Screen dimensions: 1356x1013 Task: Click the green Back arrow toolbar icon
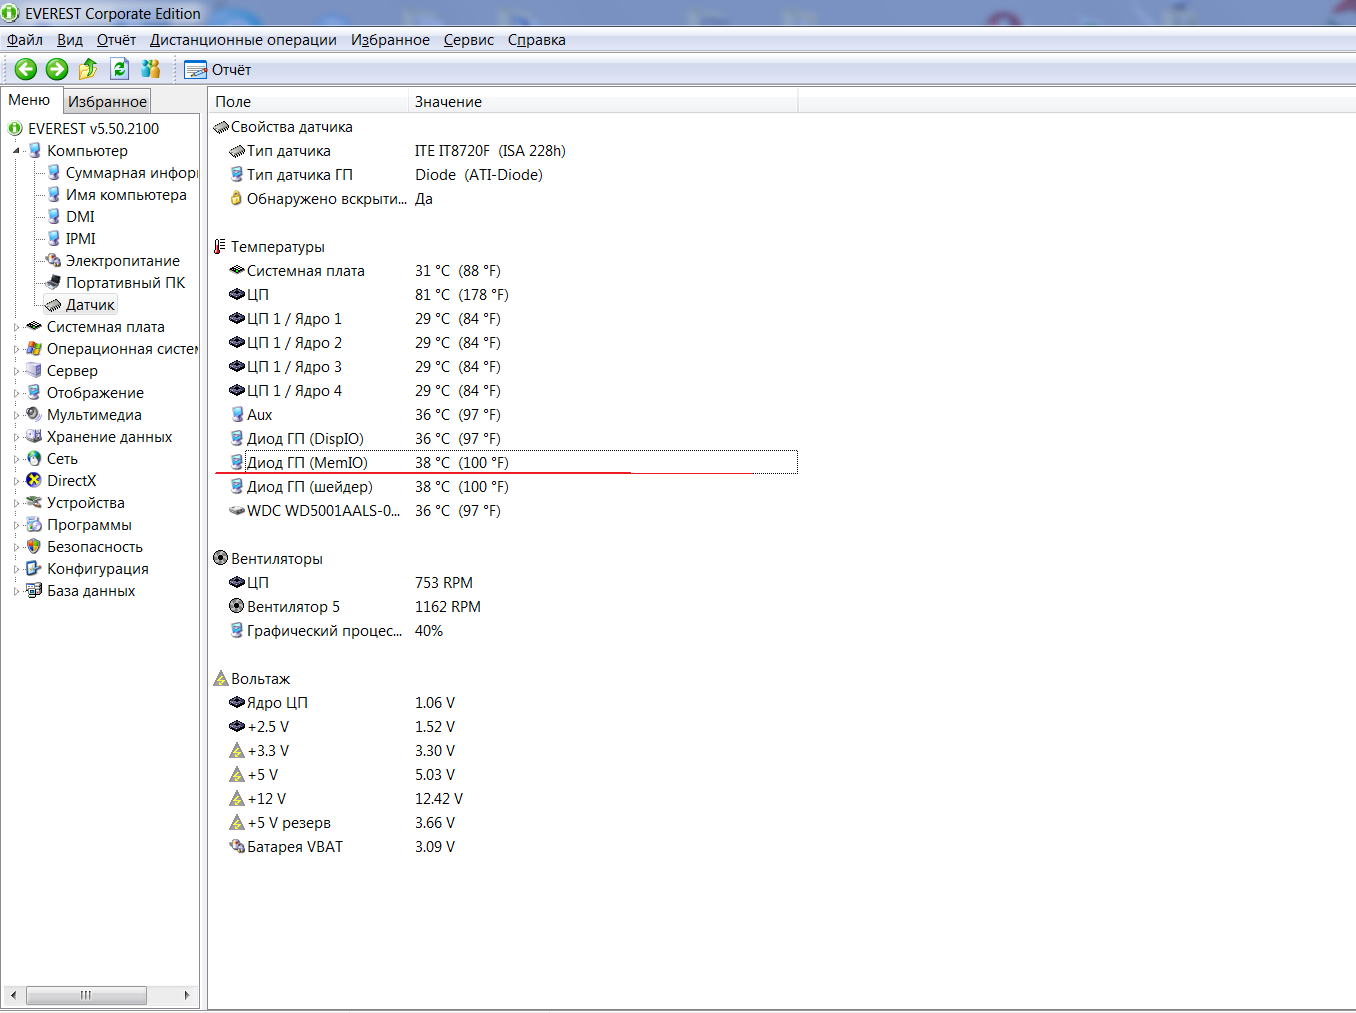[x=26, y=69]
